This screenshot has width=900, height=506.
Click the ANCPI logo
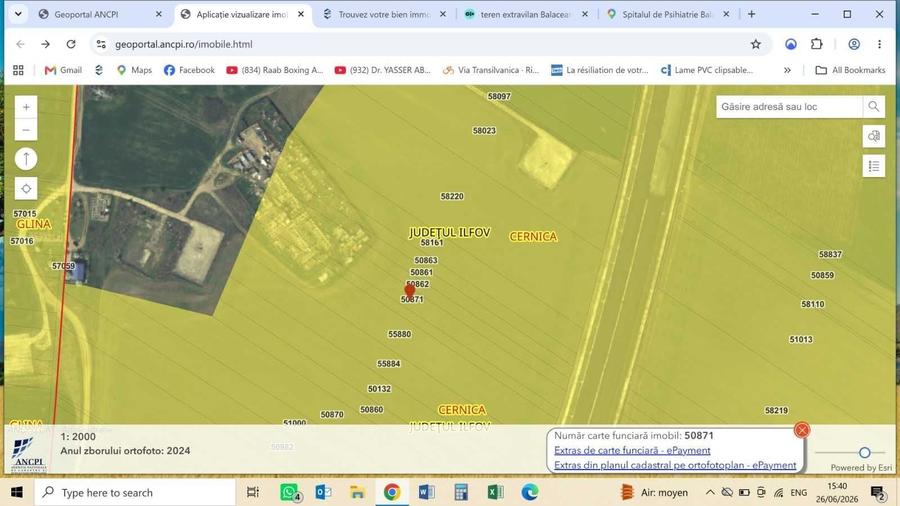point(28,454)
